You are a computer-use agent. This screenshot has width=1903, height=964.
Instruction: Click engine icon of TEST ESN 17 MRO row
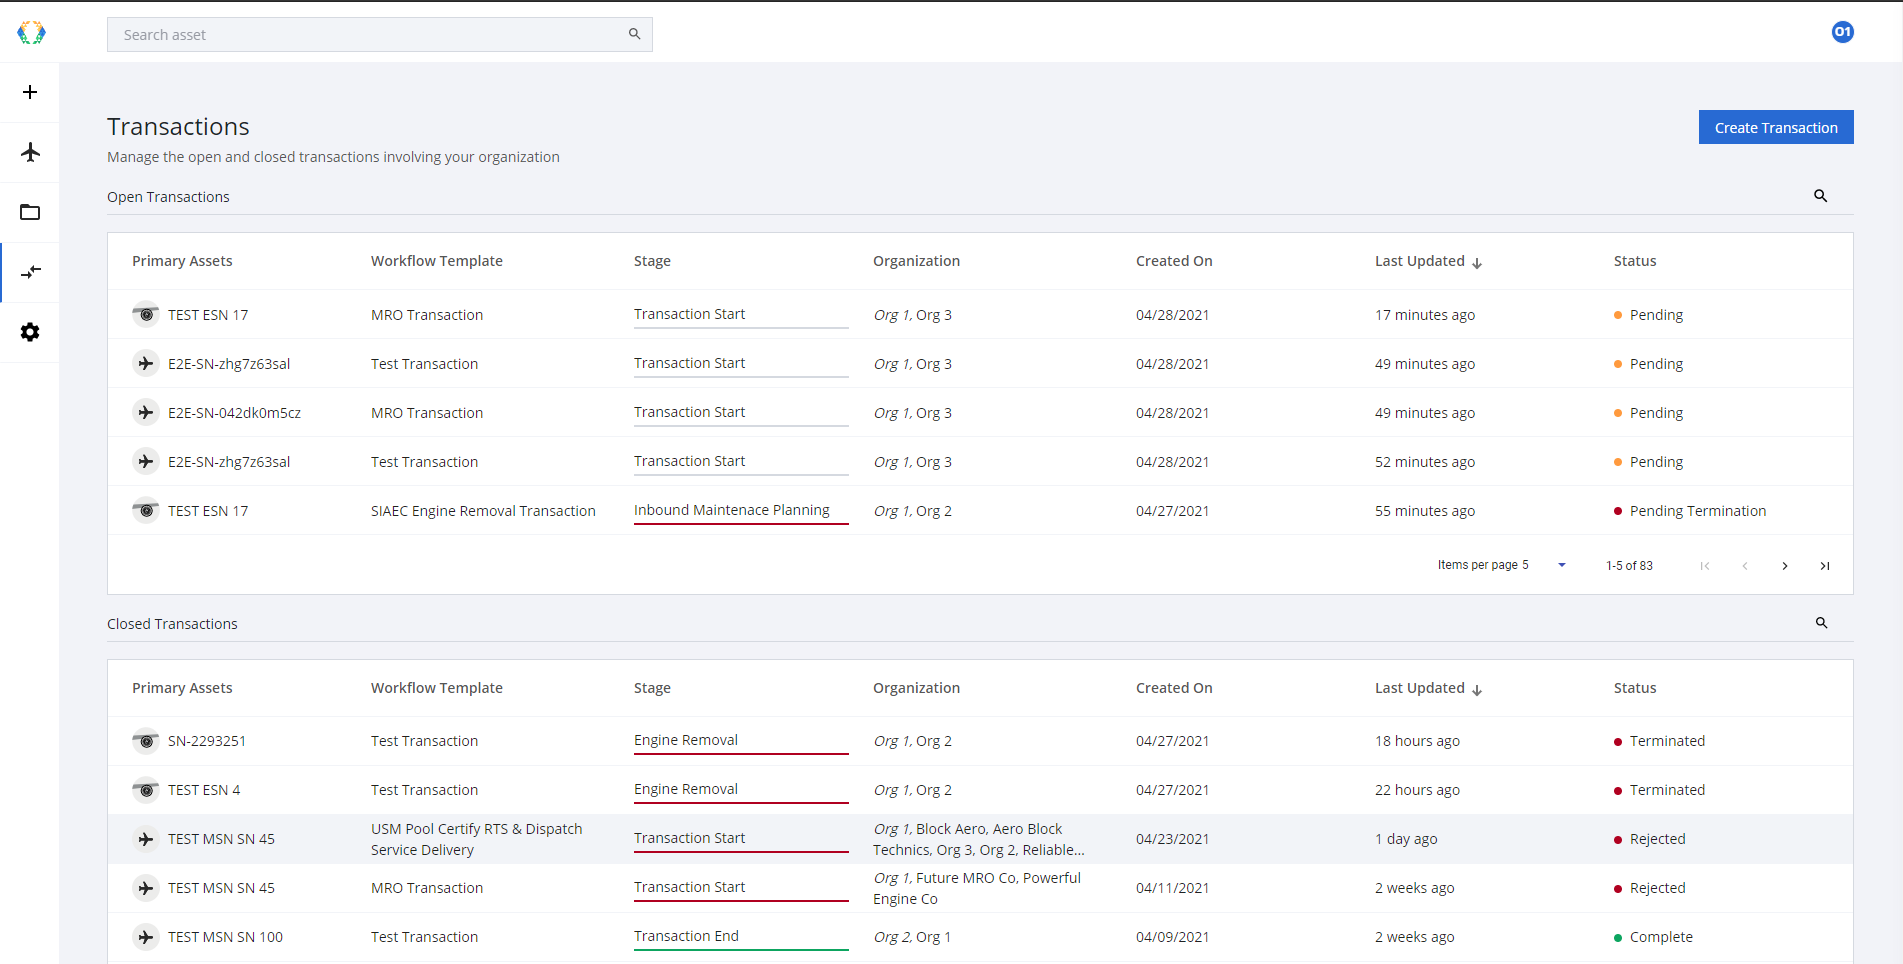146,314
